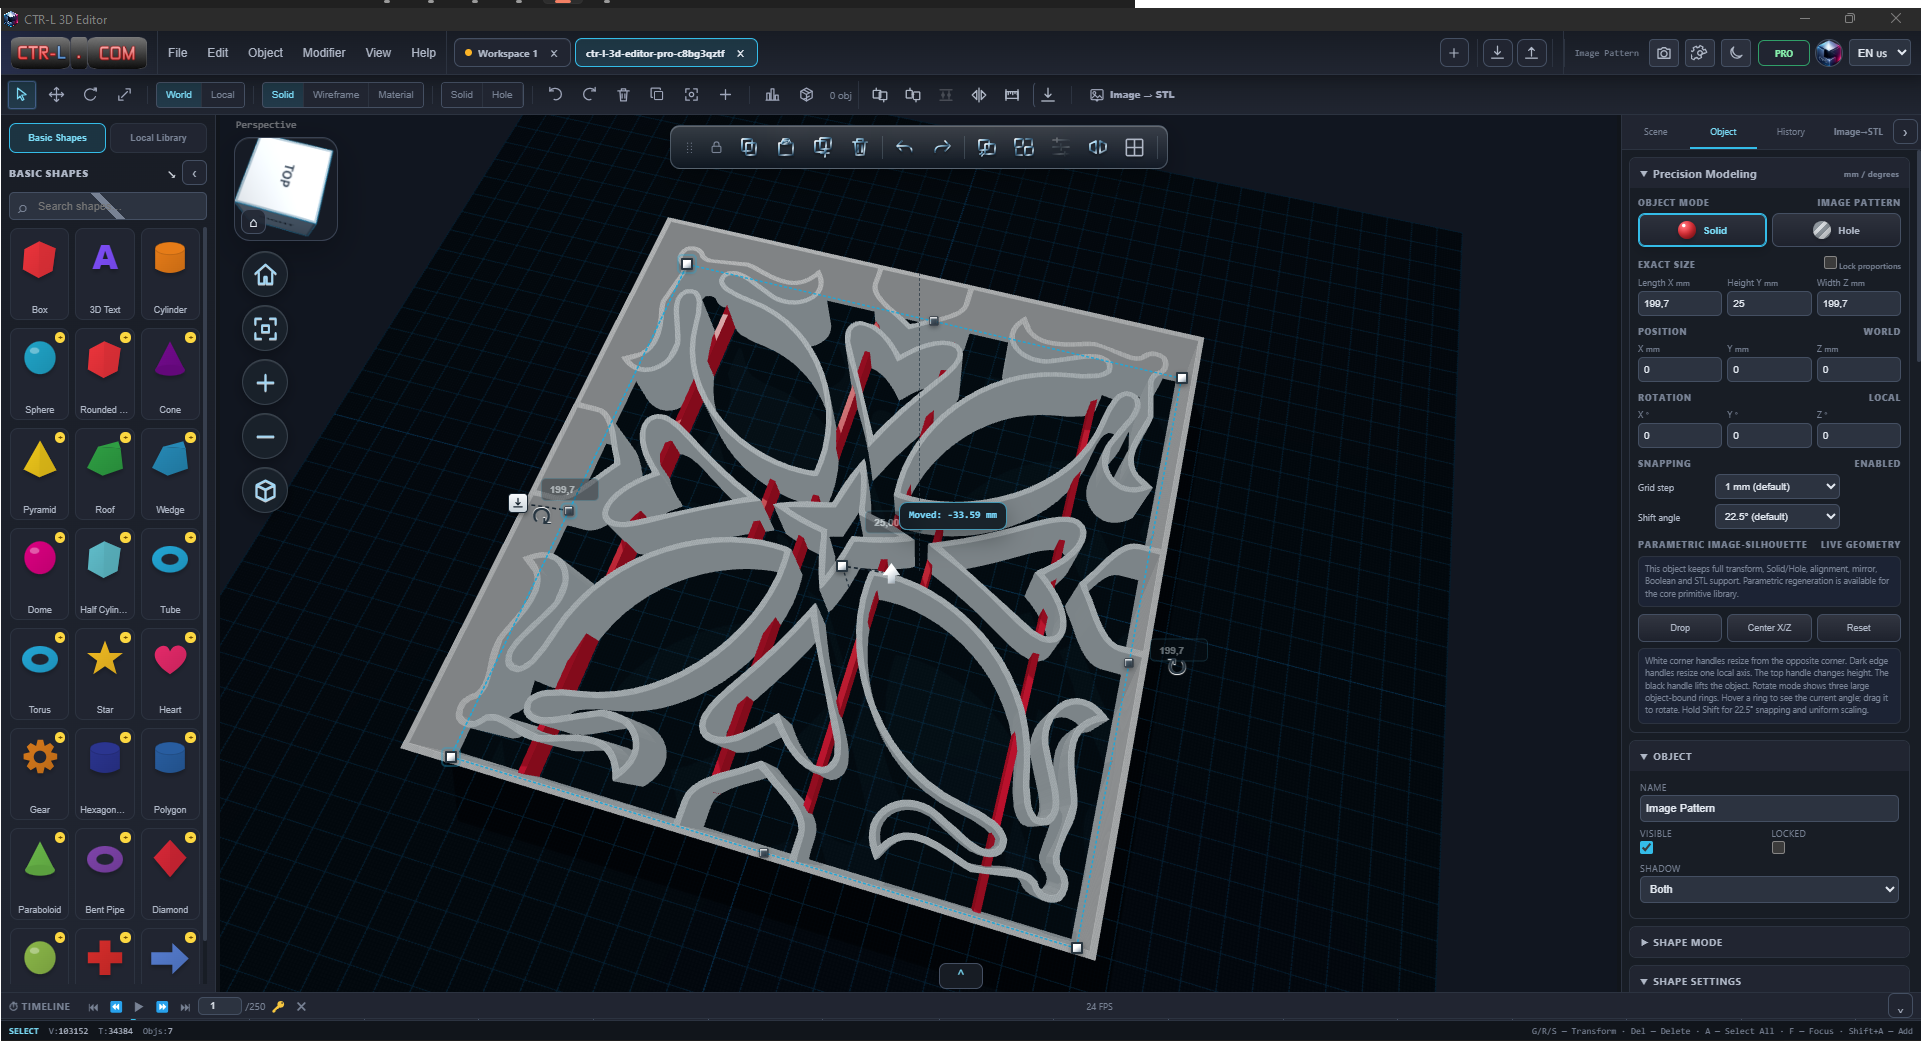Zoom out with the minus viewport button

coord(265,437)
